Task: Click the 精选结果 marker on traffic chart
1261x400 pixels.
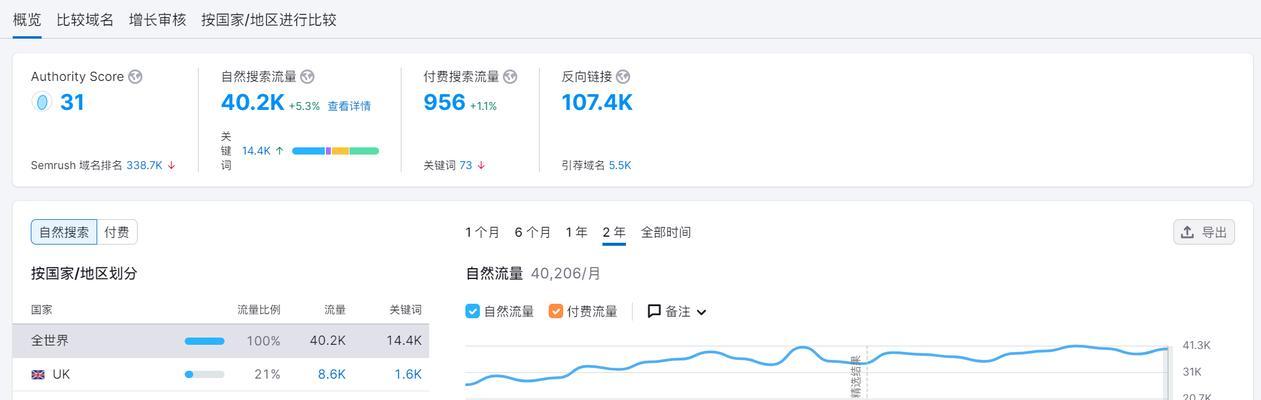Action: coord(856,377)
